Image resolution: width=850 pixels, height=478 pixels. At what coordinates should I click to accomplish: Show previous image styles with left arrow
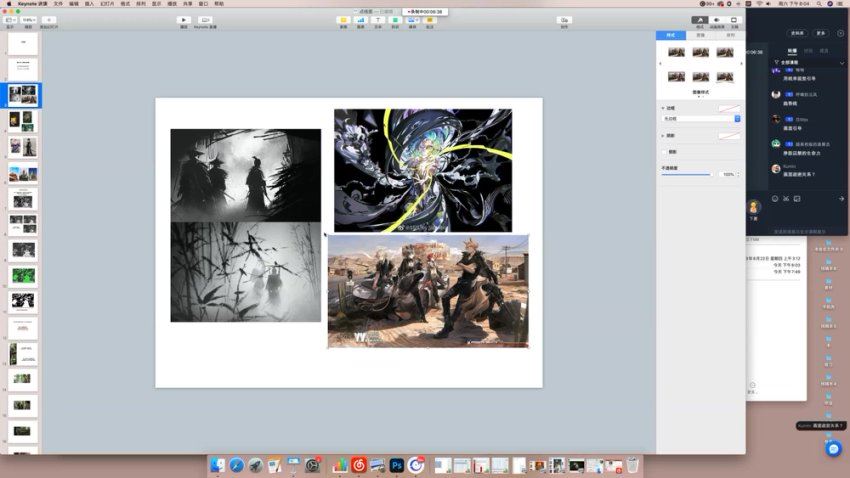point(660,64)
